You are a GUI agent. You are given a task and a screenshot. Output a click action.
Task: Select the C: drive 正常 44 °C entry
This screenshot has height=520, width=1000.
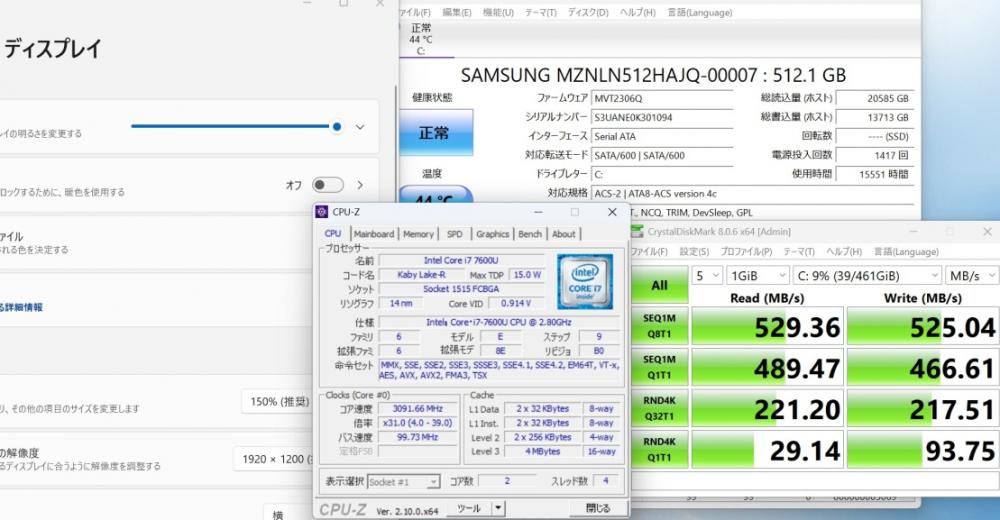[421, 39]
